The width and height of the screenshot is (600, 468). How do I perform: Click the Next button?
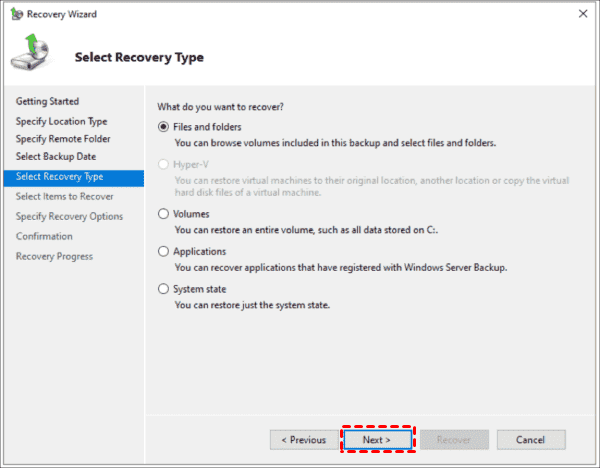378,440
